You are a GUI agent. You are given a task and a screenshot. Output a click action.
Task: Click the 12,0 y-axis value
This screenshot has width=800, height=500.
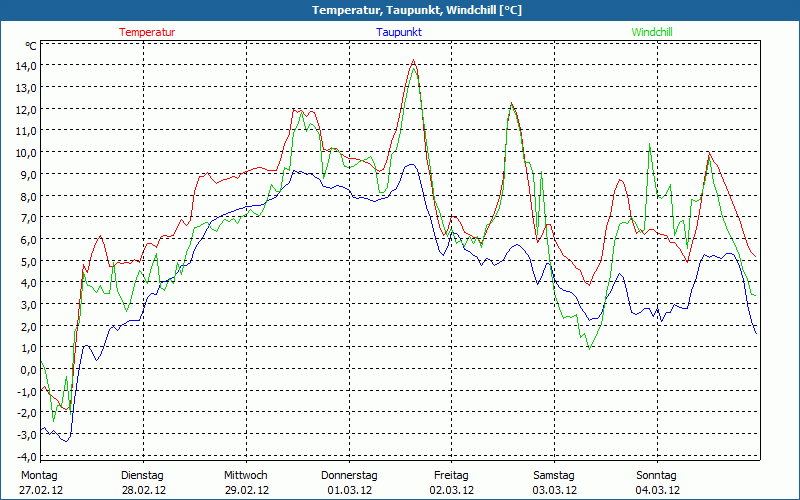26,109
